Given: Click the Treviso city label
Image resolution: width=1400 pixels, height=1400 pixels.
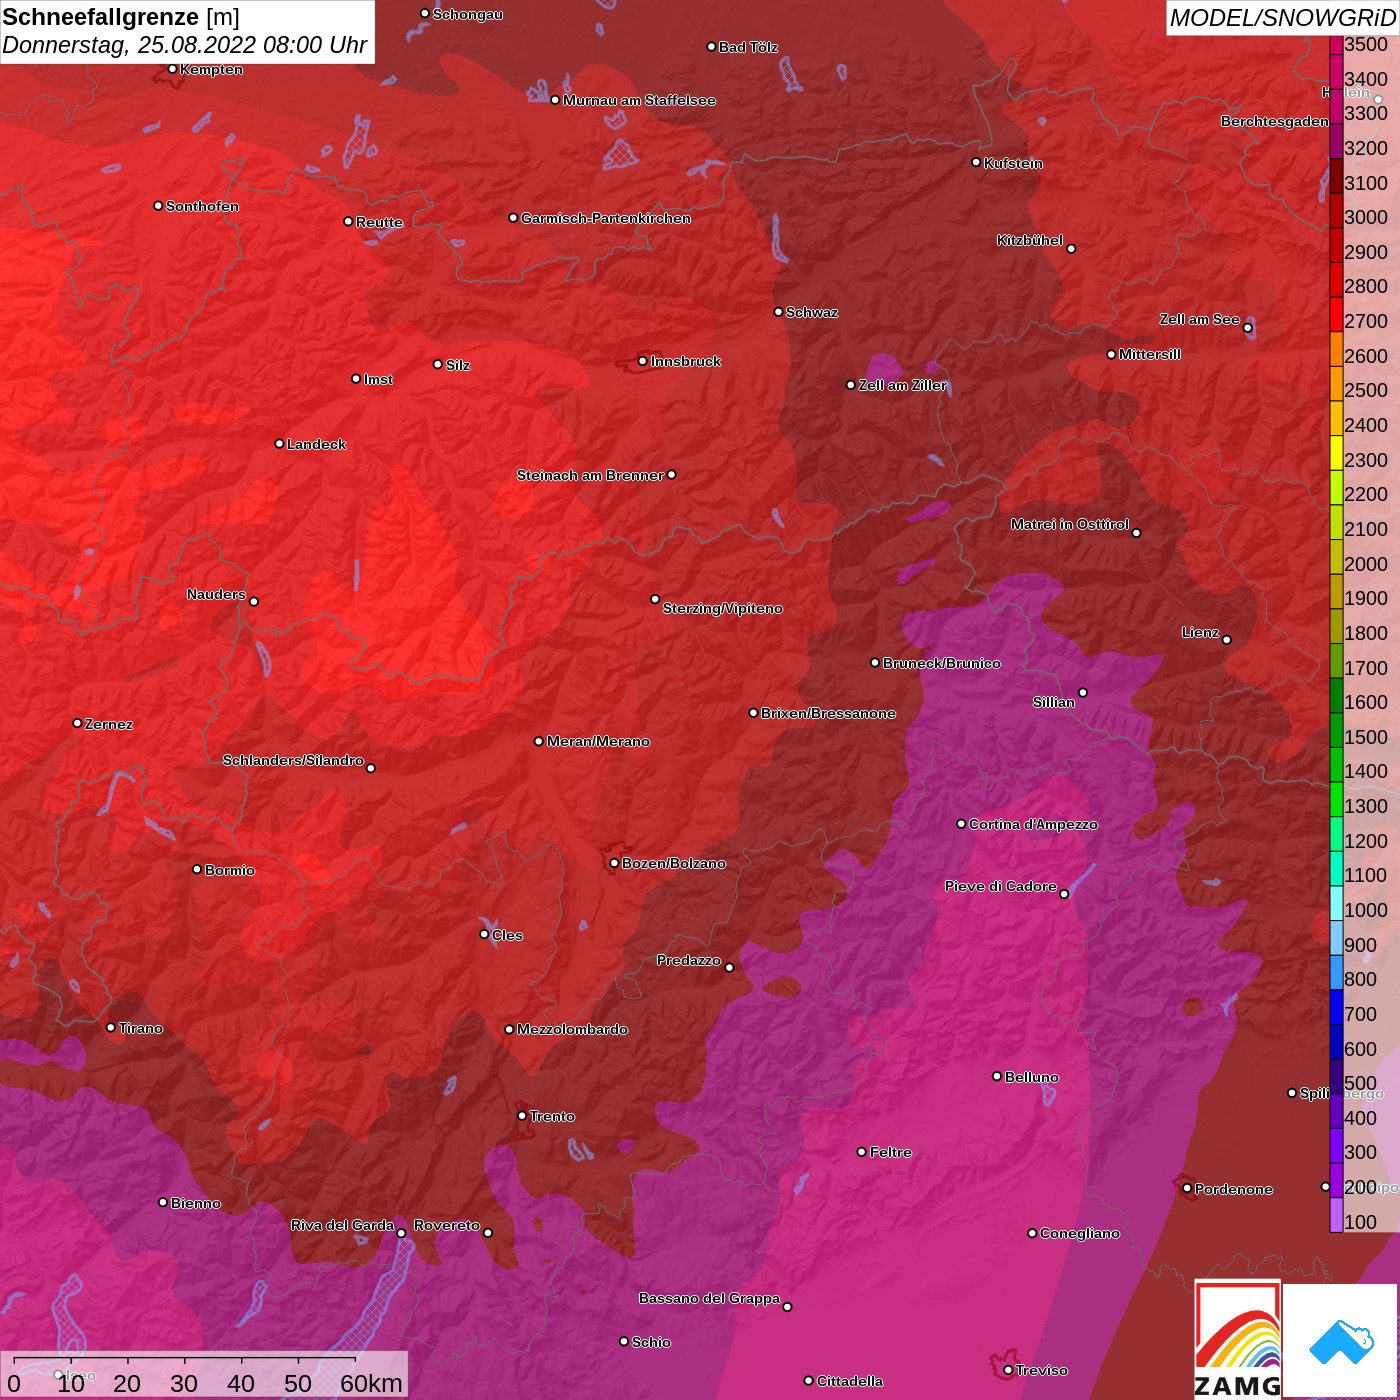Looking at the screenshot, I should [x=1042, y=1370].
